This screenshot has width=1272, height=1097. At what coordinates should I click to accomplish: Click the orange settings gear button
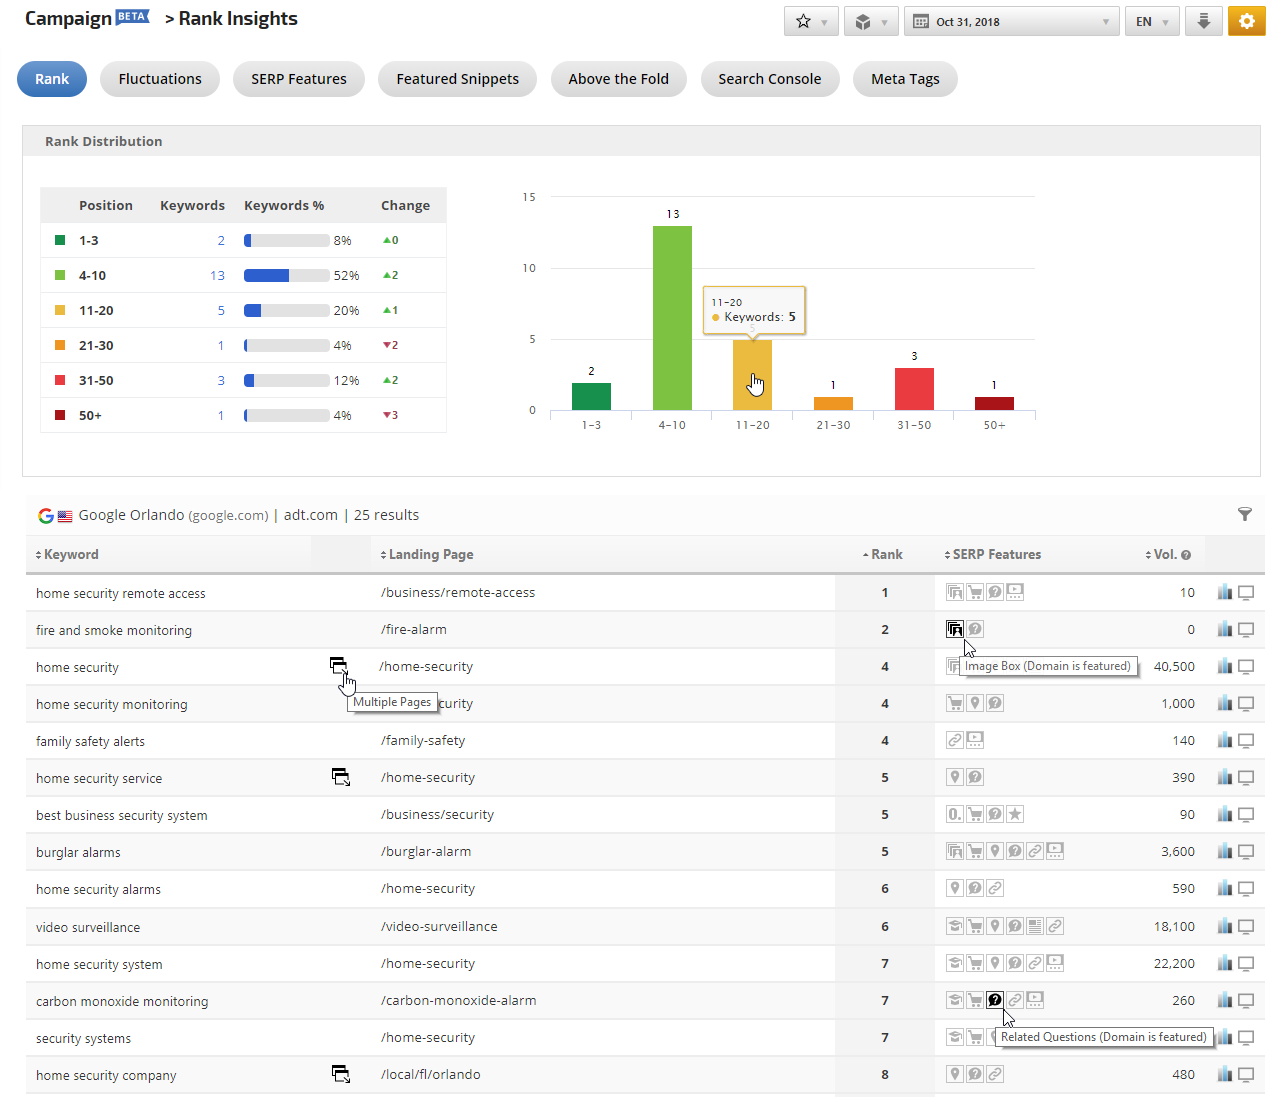coord(1246,21)
